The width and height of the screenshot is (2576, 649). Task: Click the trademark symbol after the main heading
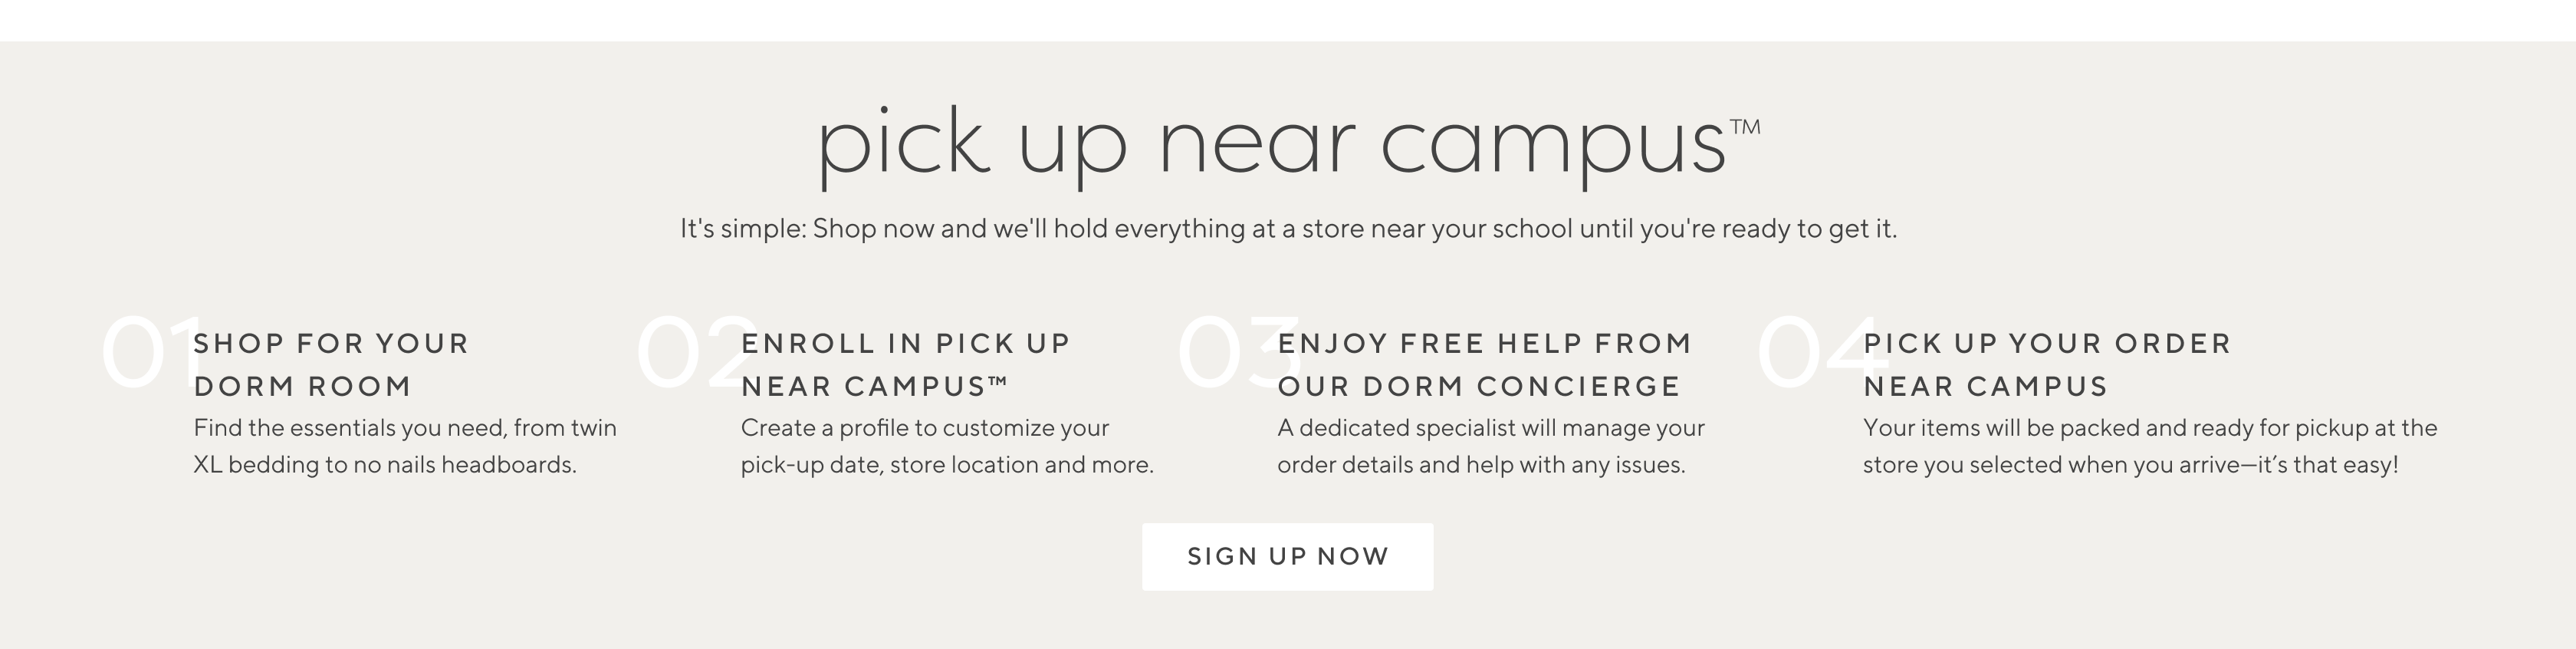coord(1745,127)
